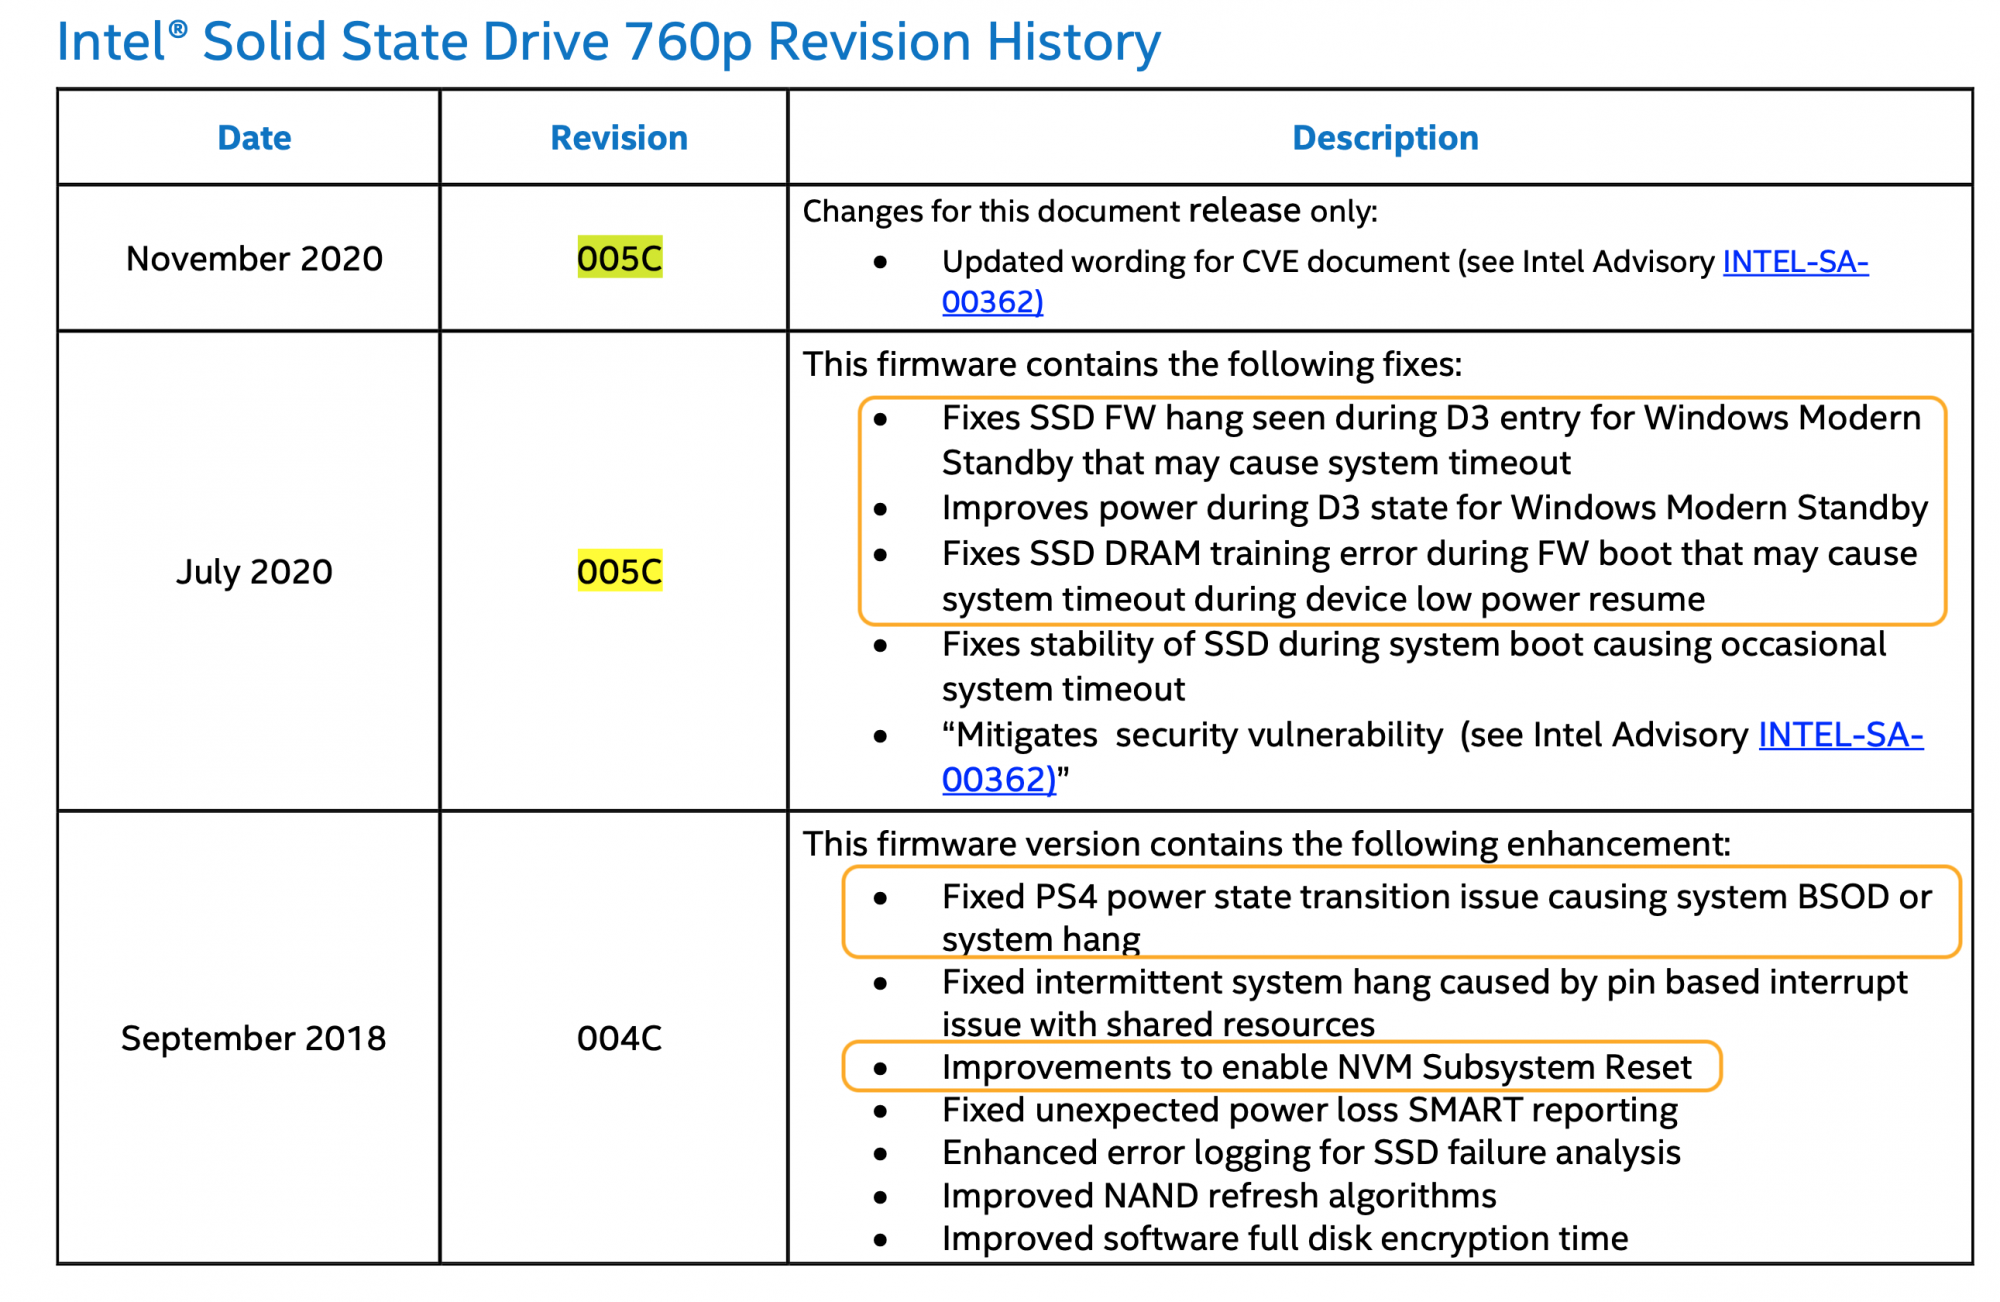Image resolution: width=2000 pixels, height=1302 pixels.
Task: Click 'Updated wording for CVE document' bullet
Action: point(1405,281)
